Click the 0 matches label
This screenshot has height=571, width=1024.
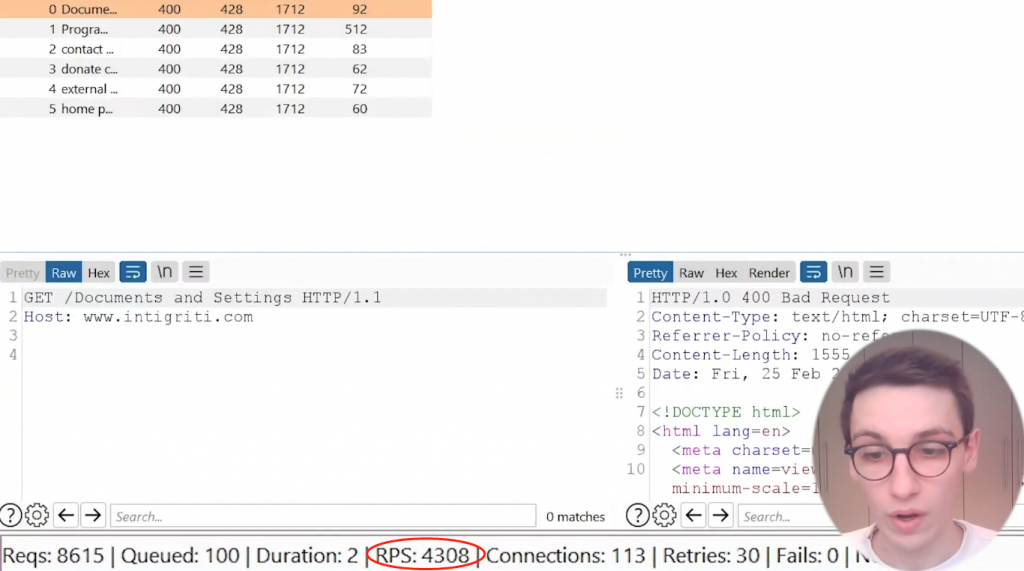(575, 516)
